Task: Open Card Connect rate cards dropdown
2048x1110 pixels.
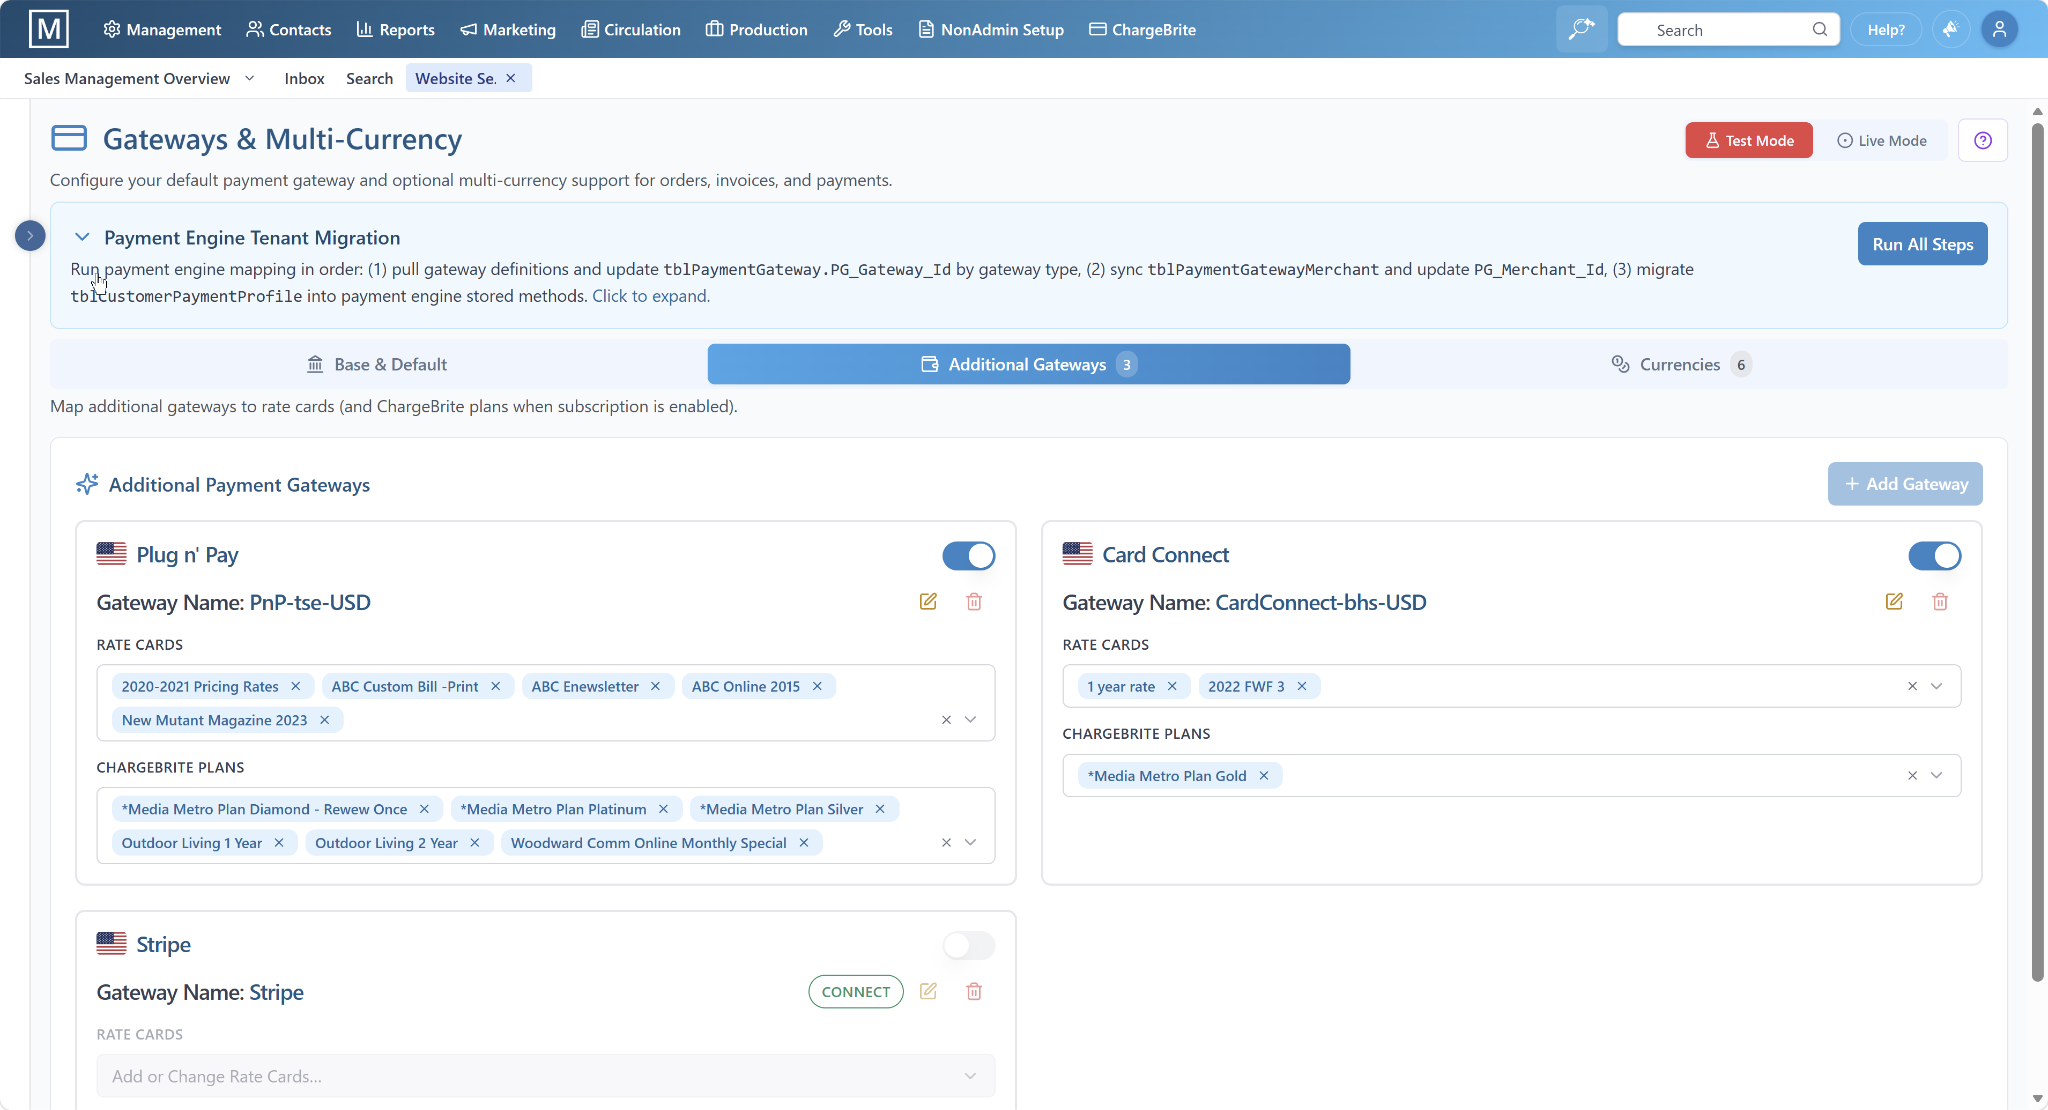Action: (1936, 686)
